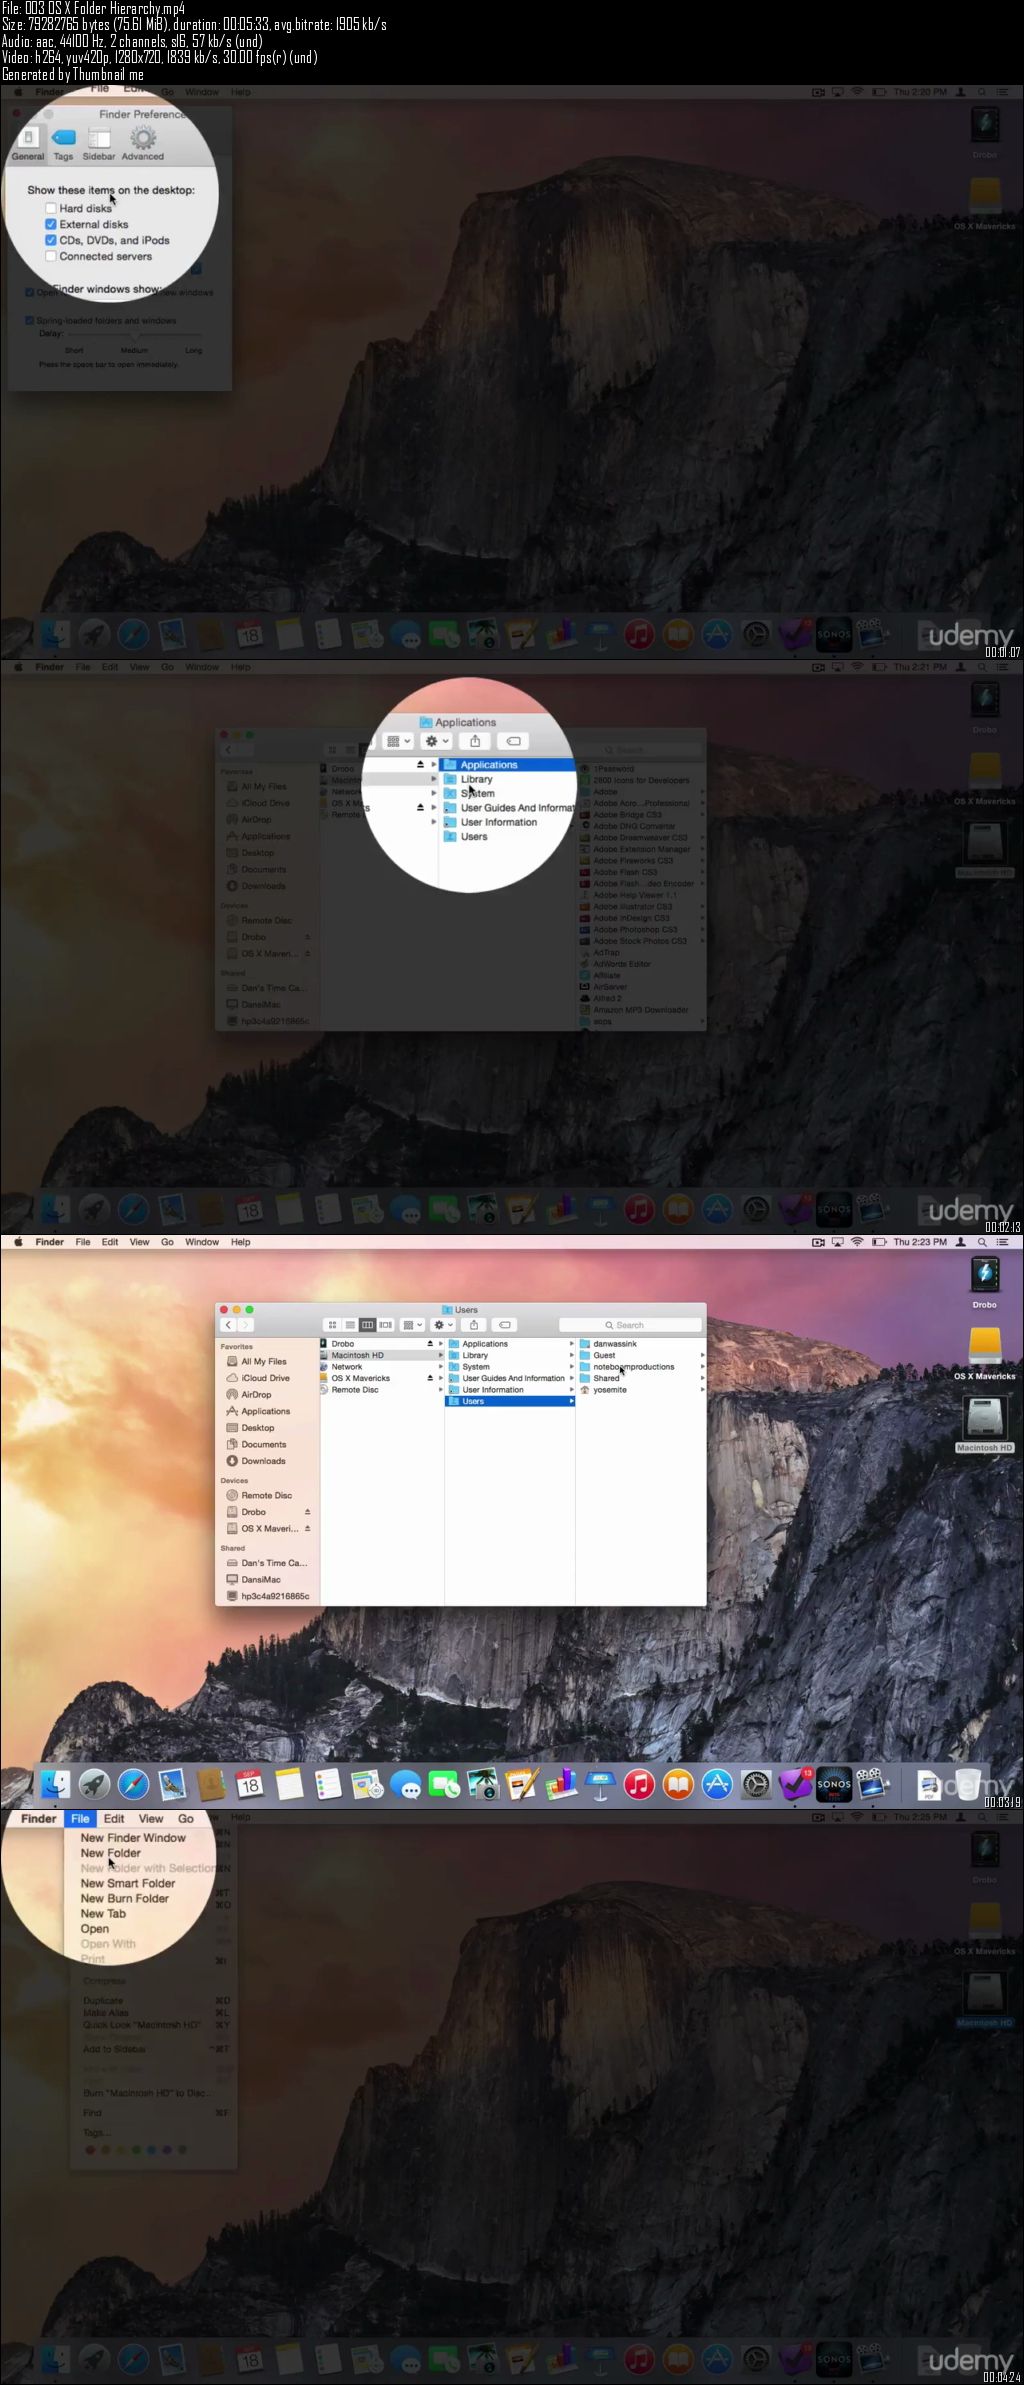Select column view in the Users window
This screenshot has height=2385, width=1024.
[x=368, y=1325]
